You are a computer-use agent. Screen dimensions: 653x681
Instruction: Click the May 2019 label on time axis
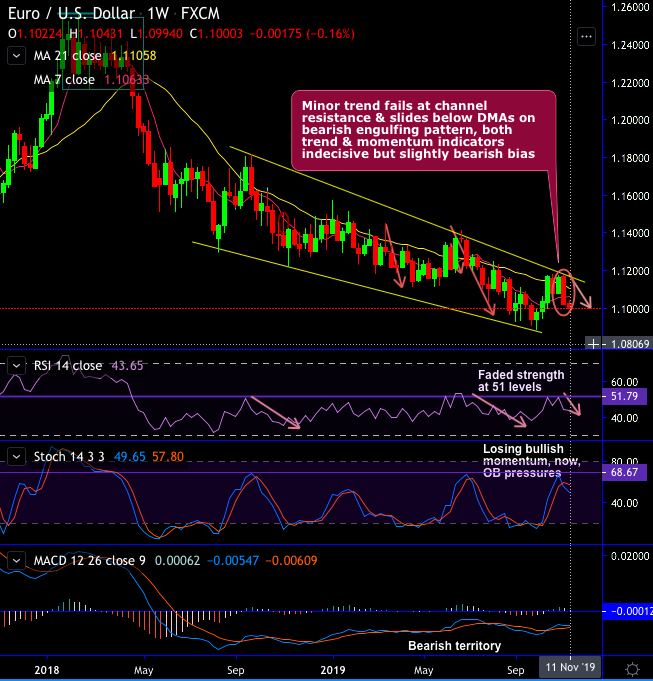coord(423,670)
